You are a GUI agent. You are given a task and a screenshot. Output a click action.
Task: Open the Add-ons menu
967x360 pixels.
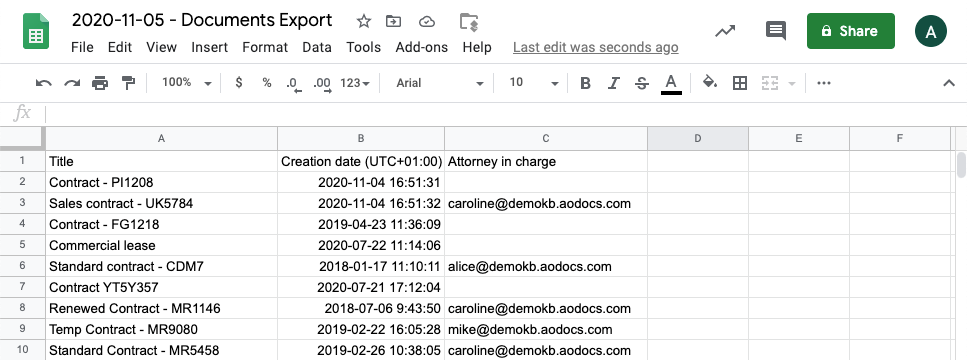tap(421, 47)
